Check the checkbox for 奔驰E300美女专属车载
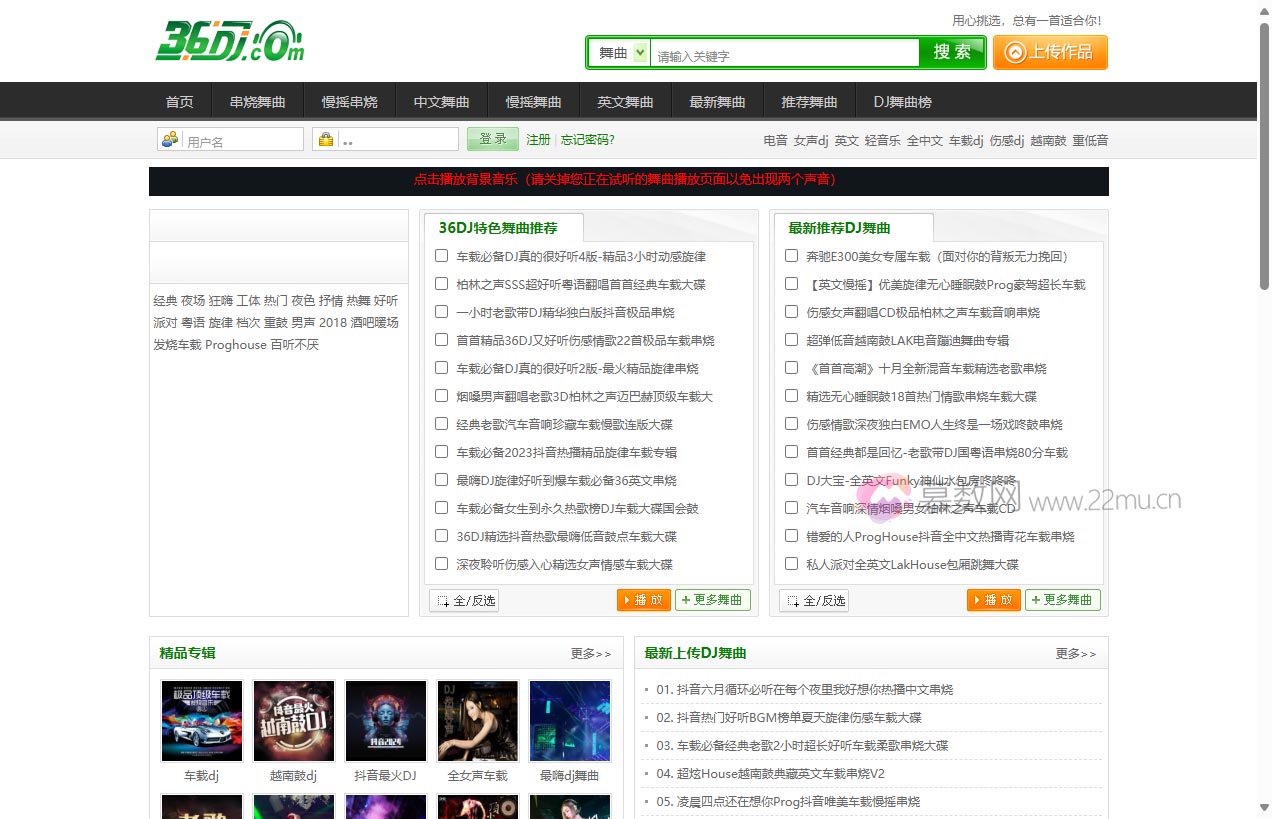The image size is (1272, 819). pyautogui.click(x=791, y=256)
